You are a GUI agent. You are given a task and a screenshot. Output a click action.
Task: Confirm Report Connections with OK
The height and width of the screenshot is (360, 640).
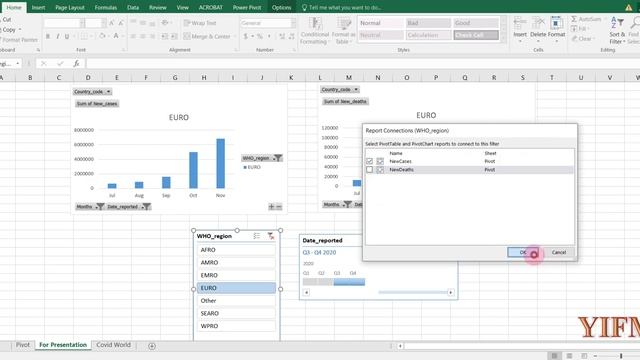523,252
